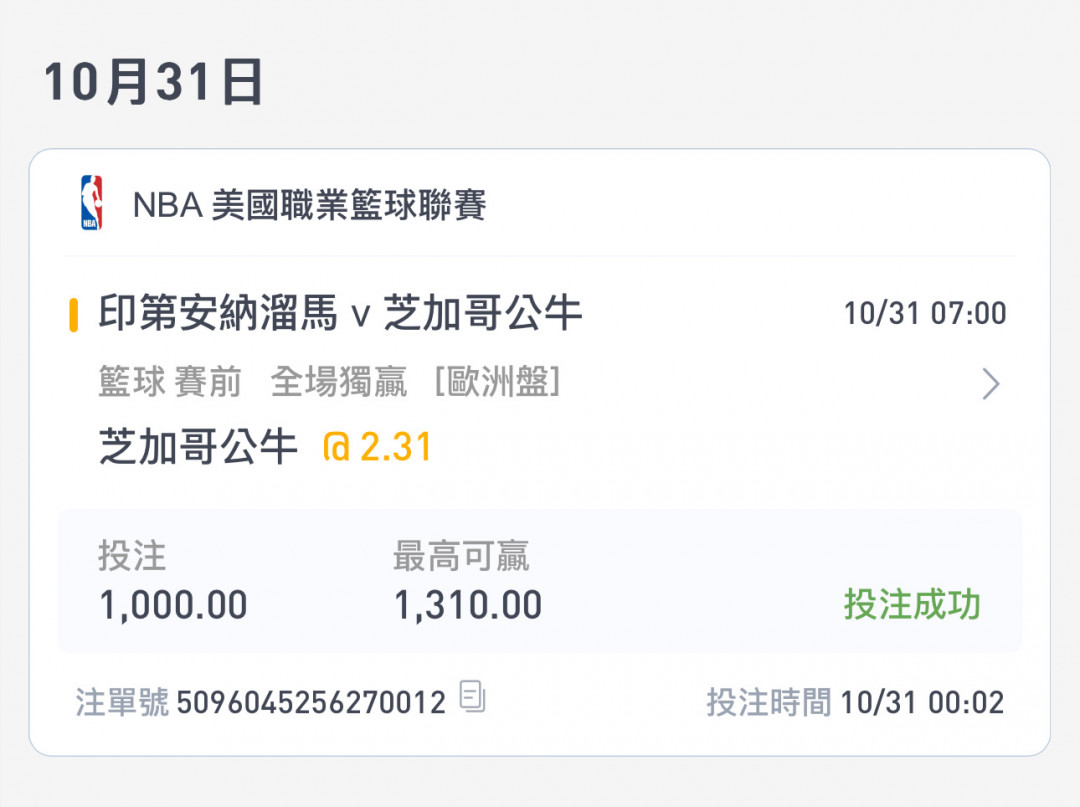Expand bet details with the right chevron
1080x807 pixels.
(990, 384)
